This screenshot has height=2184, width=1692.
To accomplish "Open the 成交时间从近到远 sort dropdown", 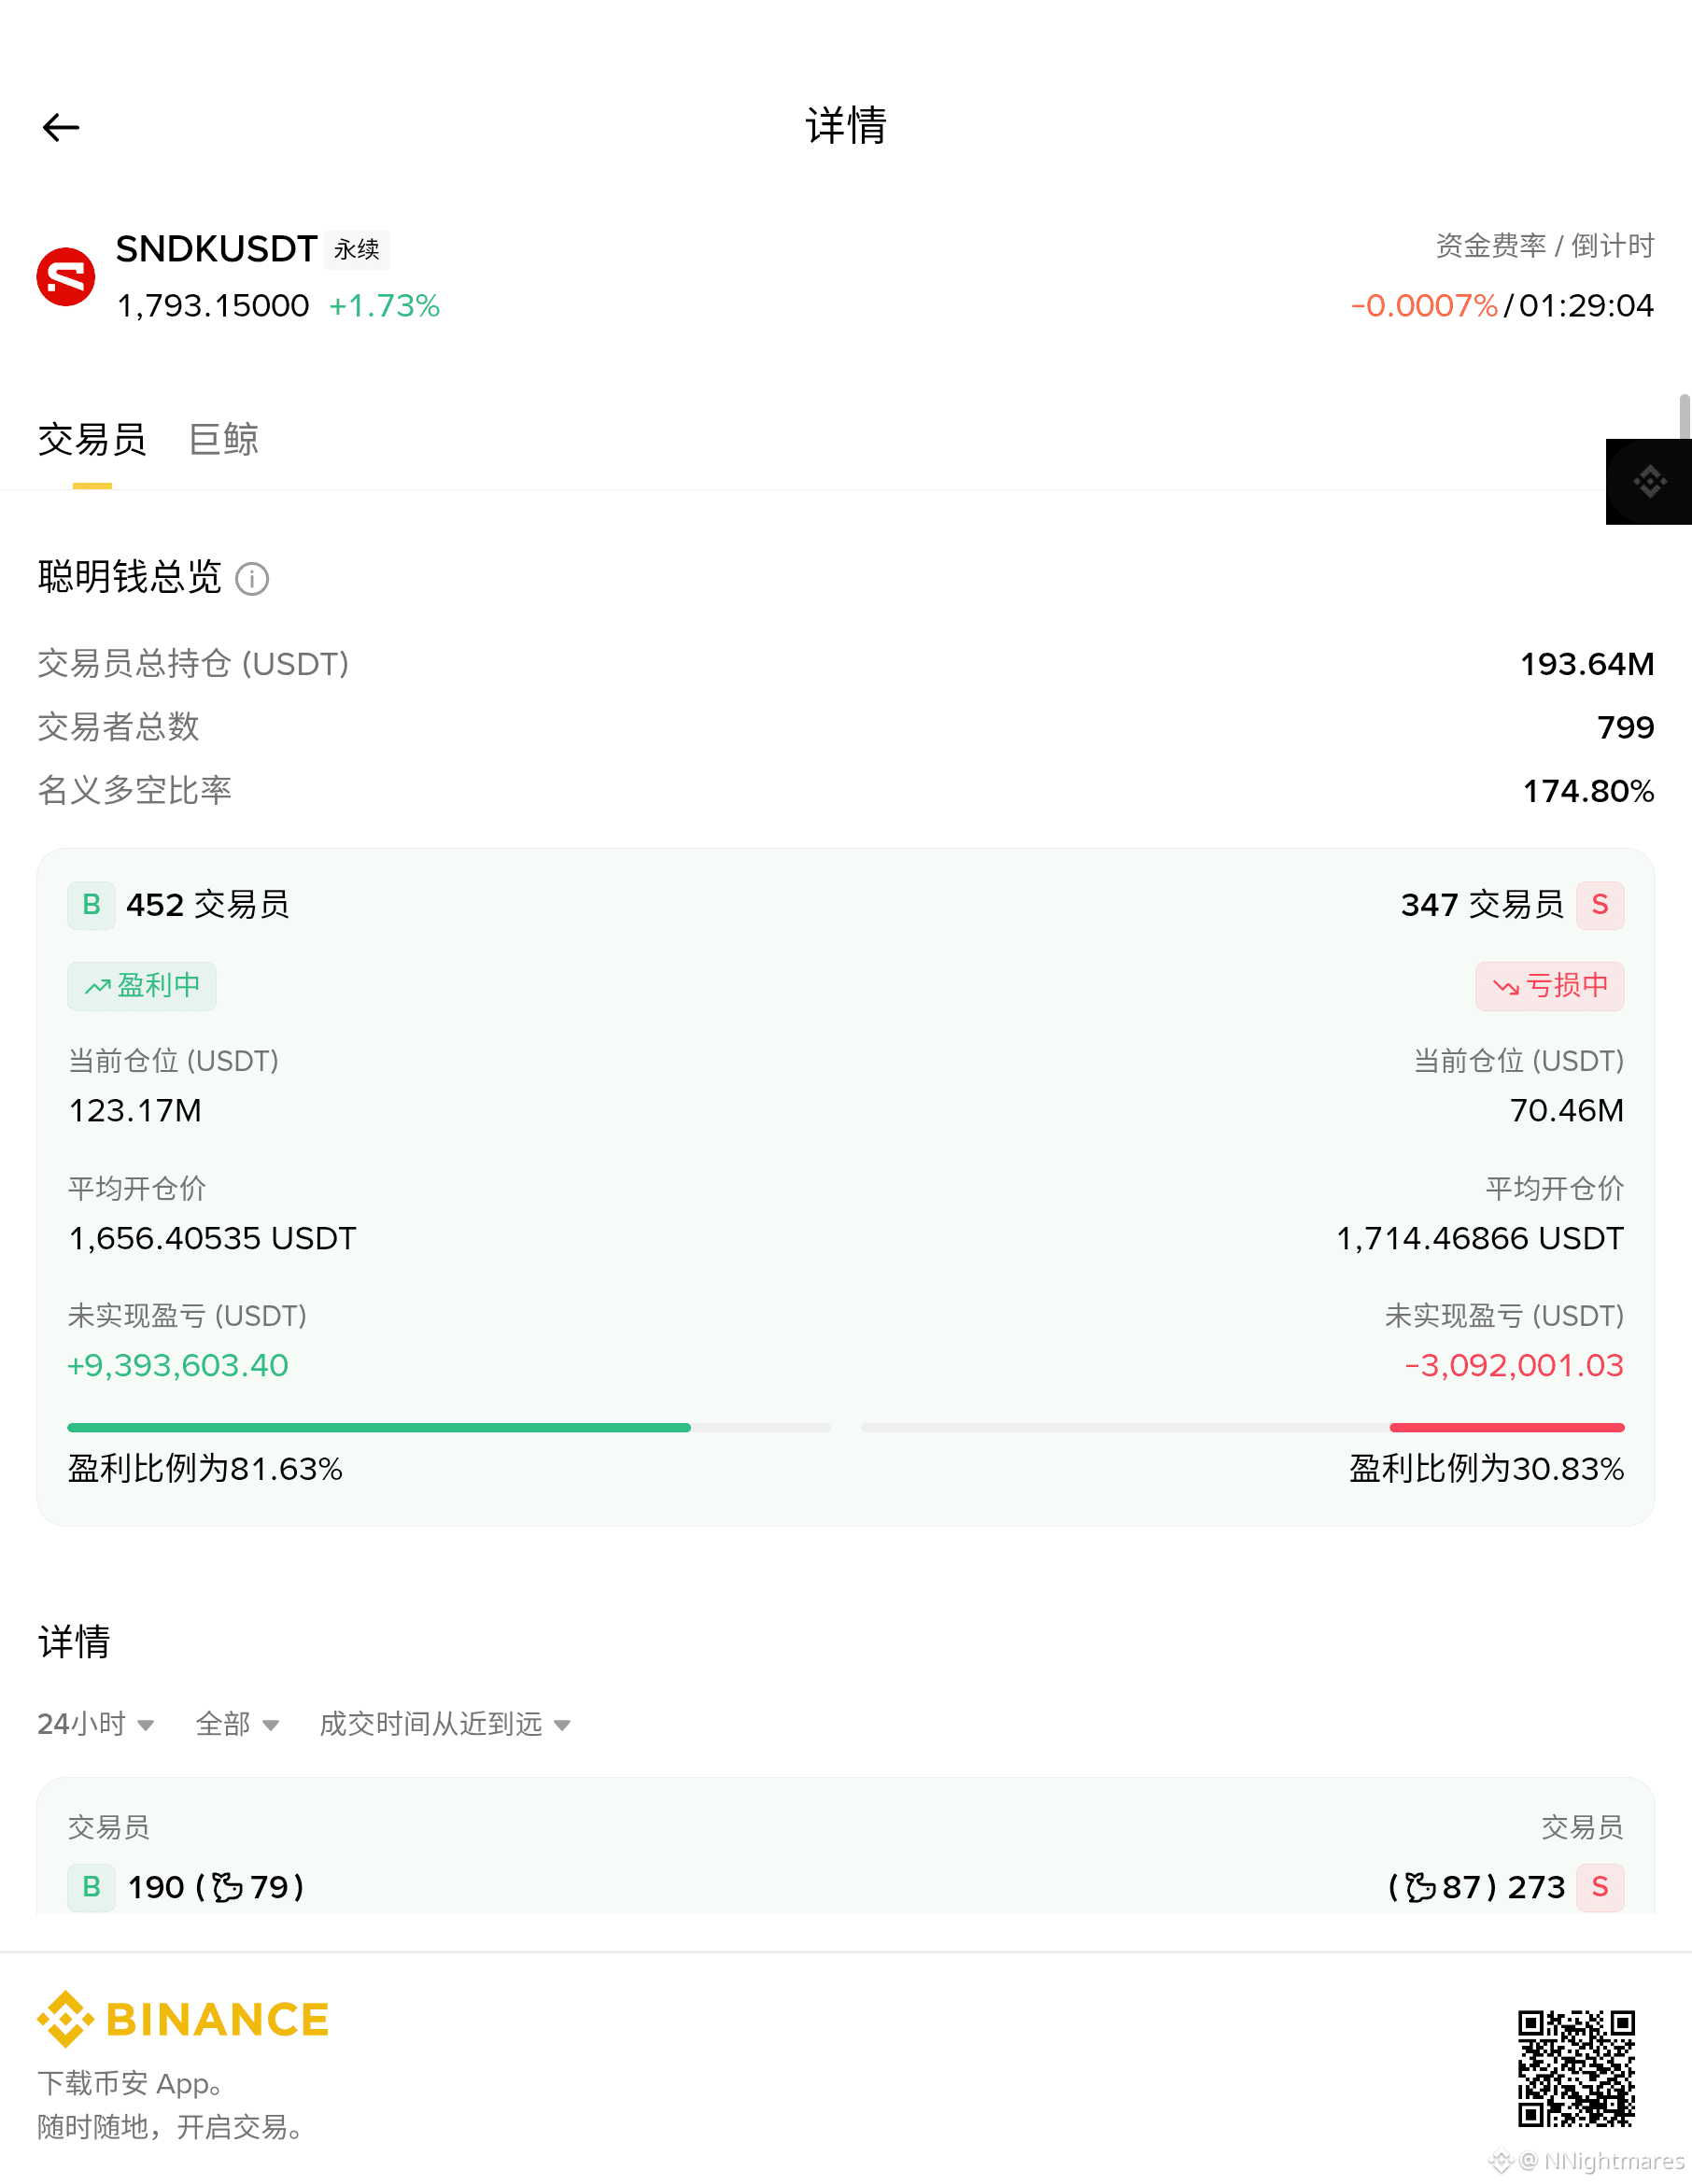I will click(445, 1724).
